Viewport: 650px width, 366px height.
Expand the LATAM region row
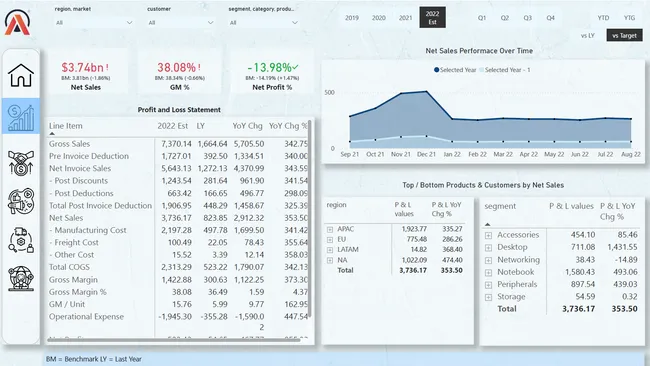click(330, 250)
